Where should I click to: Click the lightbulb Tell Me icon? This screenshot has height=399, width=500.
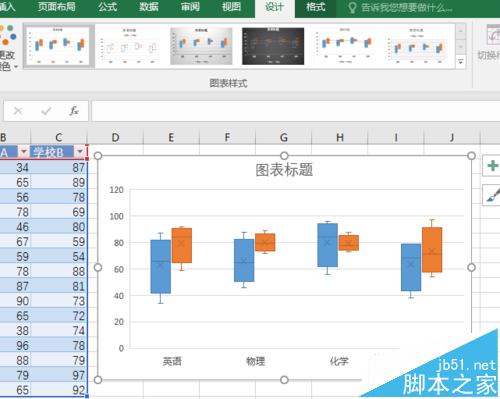(352, 8)
